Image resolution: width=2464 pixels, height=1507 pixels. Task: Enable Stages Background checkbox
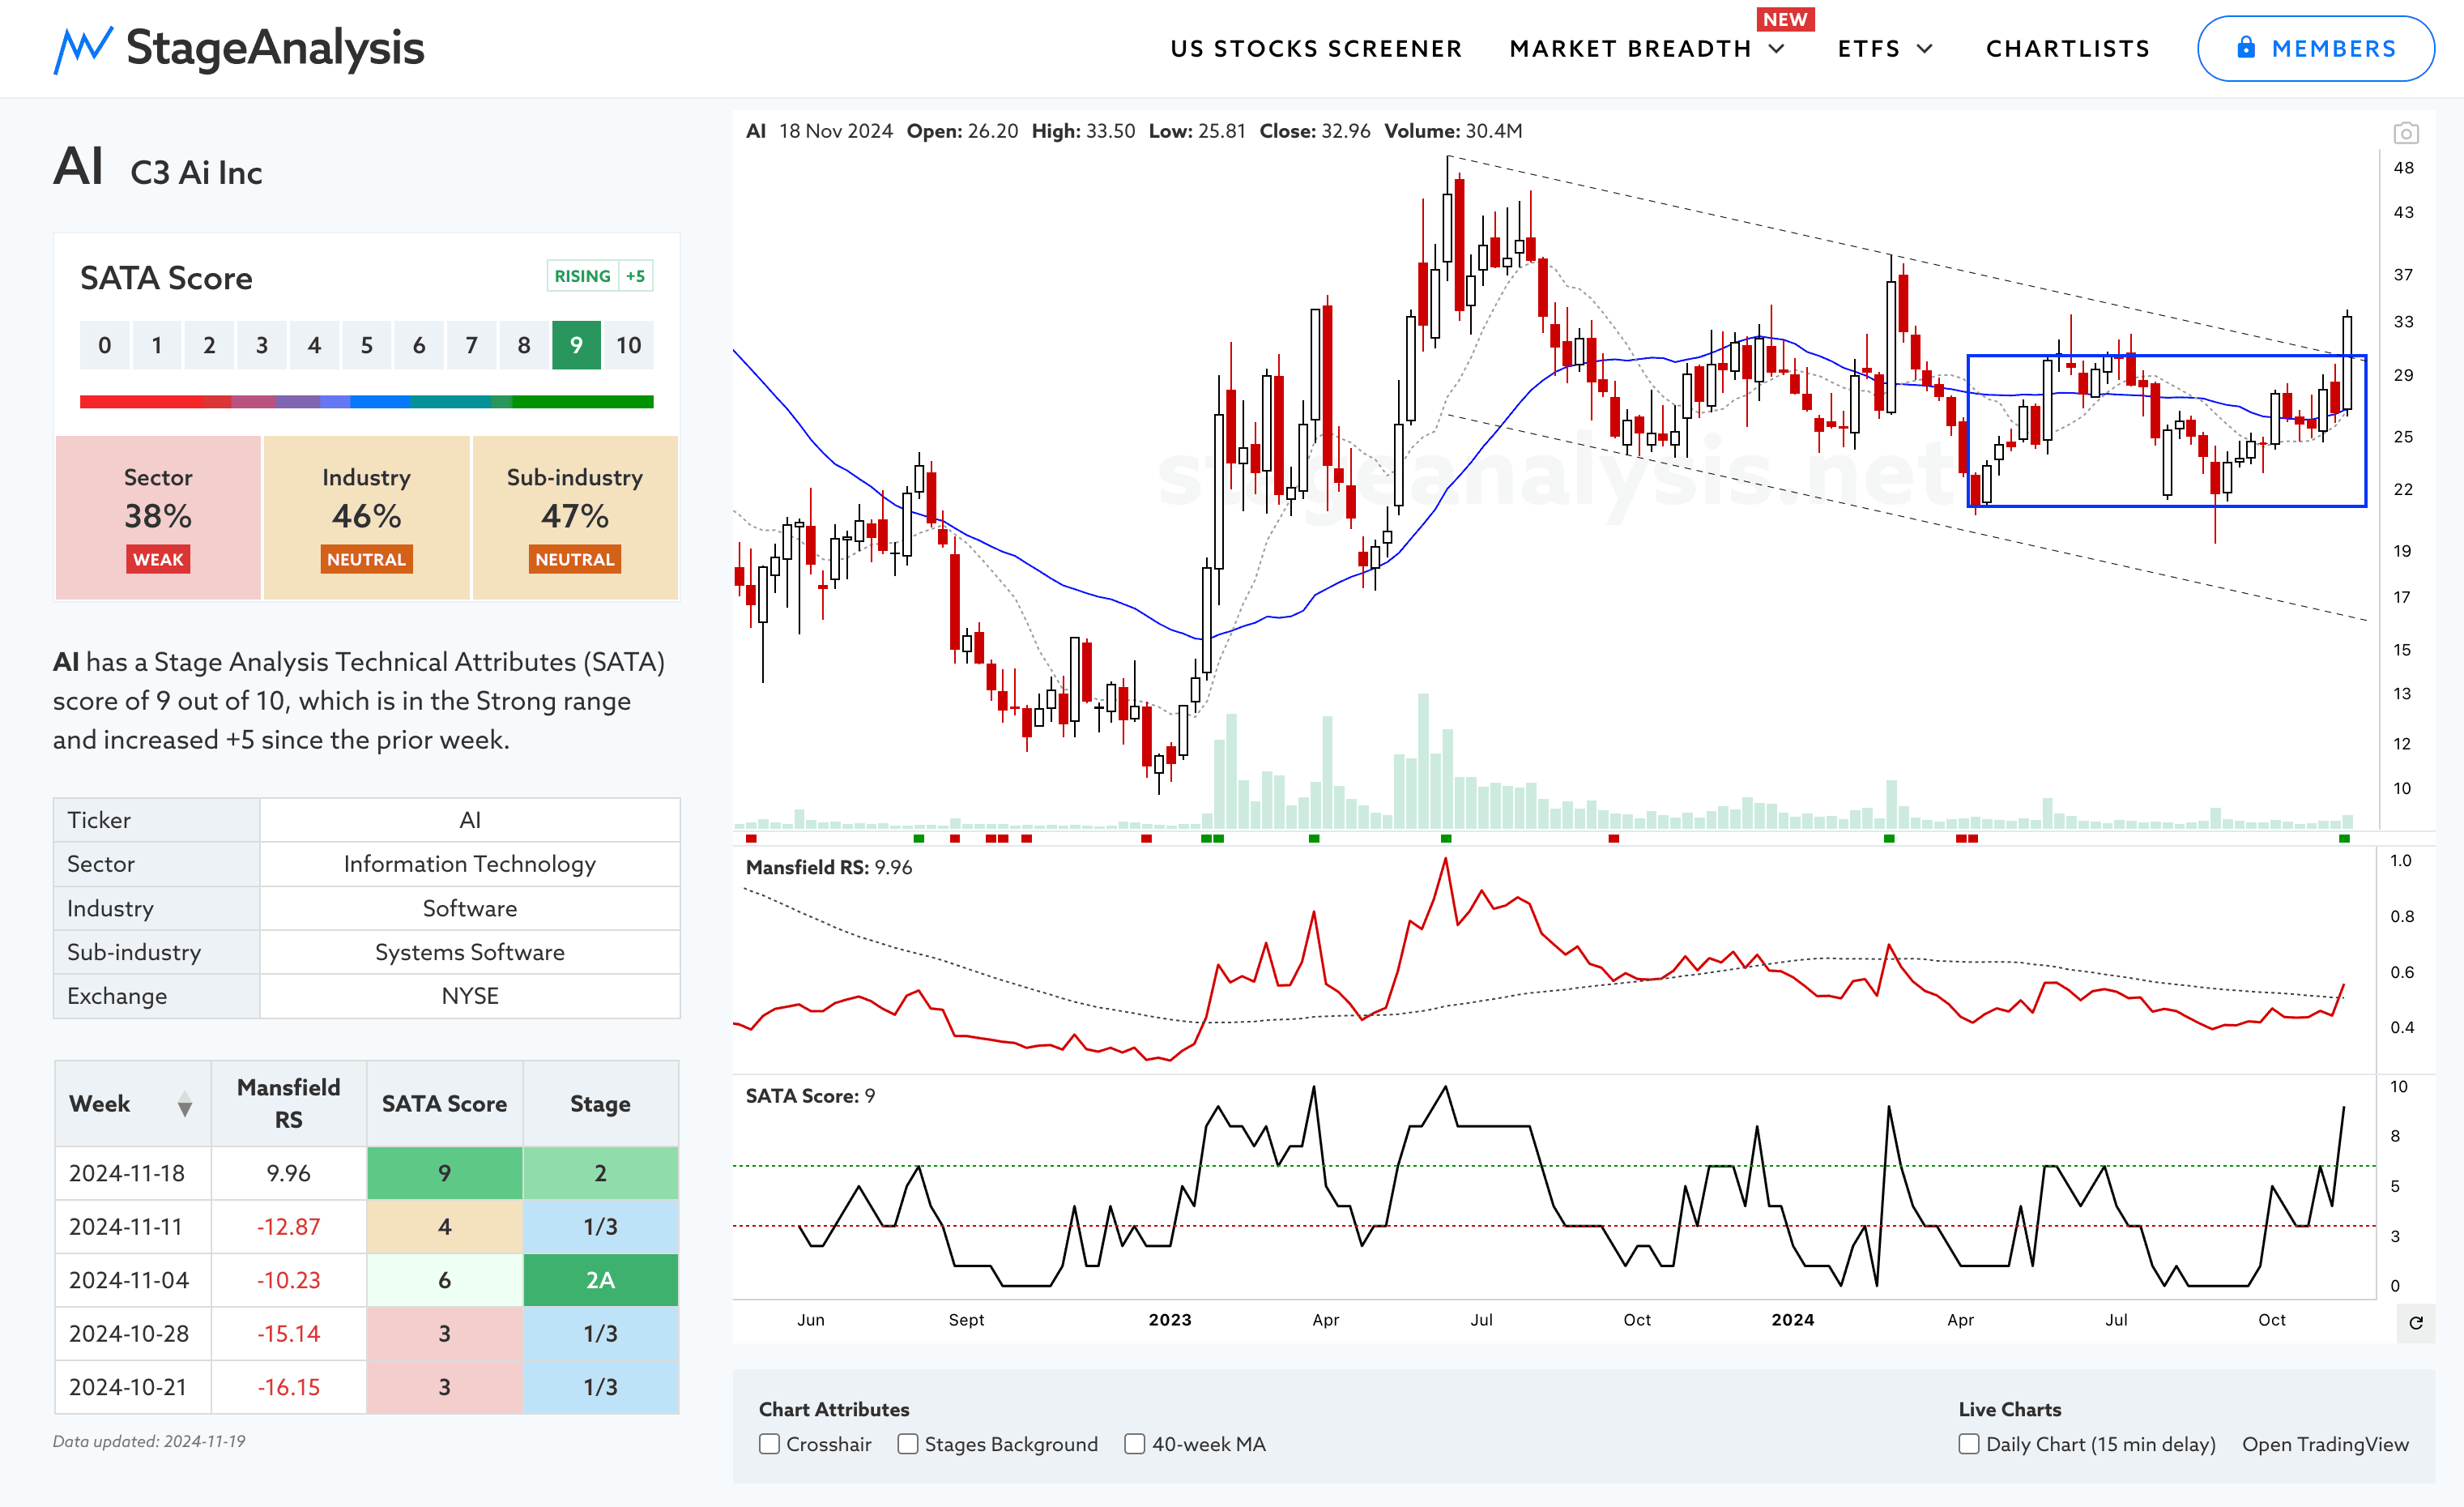click(907, 1443)
